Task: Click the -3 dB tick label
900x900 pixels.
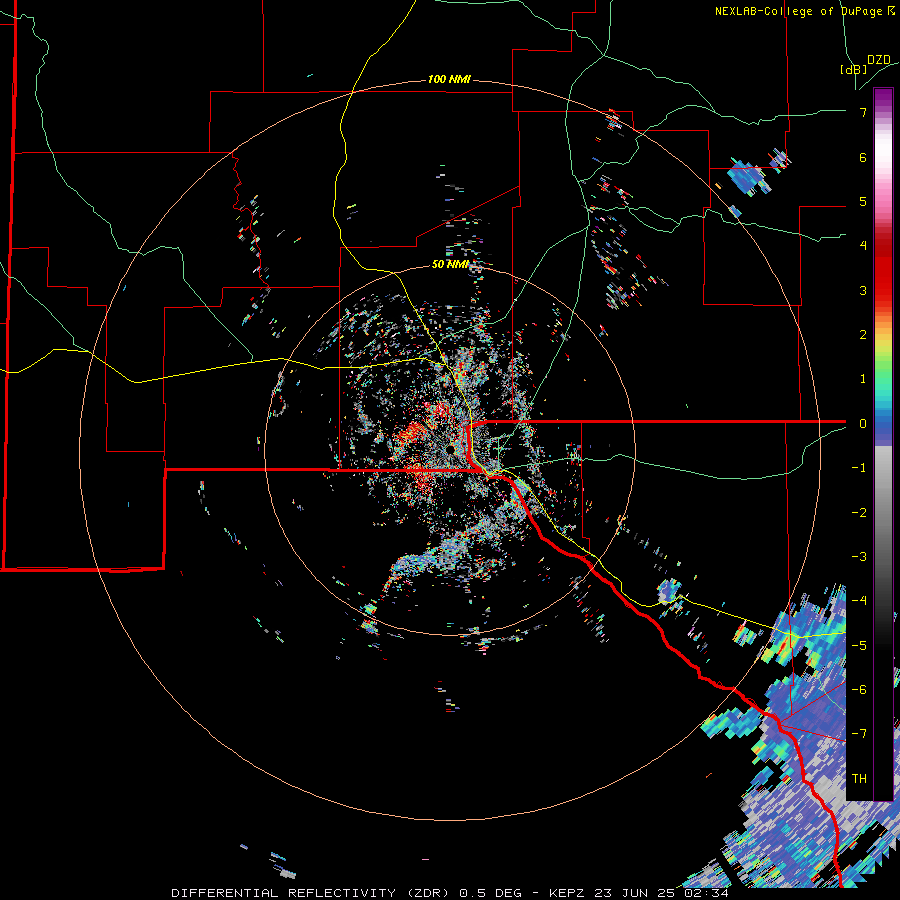Action: tap(859, 557)
